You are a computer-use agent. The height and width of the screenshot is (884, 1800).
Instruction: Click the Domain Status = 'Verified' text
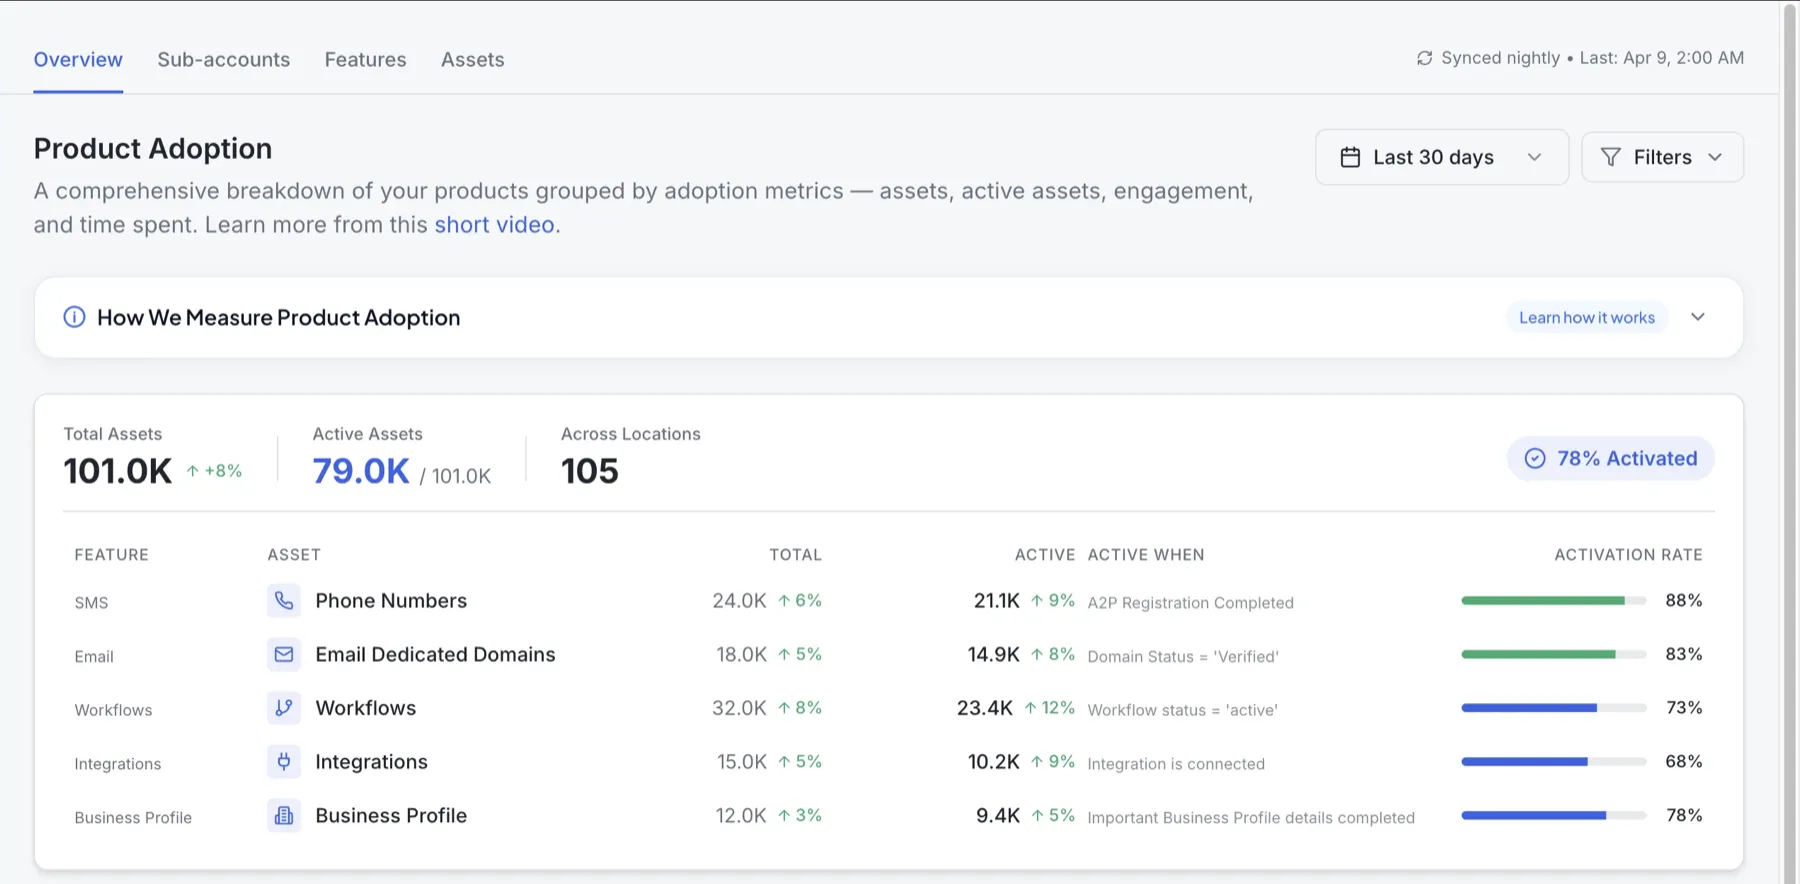click(1183, 657)
